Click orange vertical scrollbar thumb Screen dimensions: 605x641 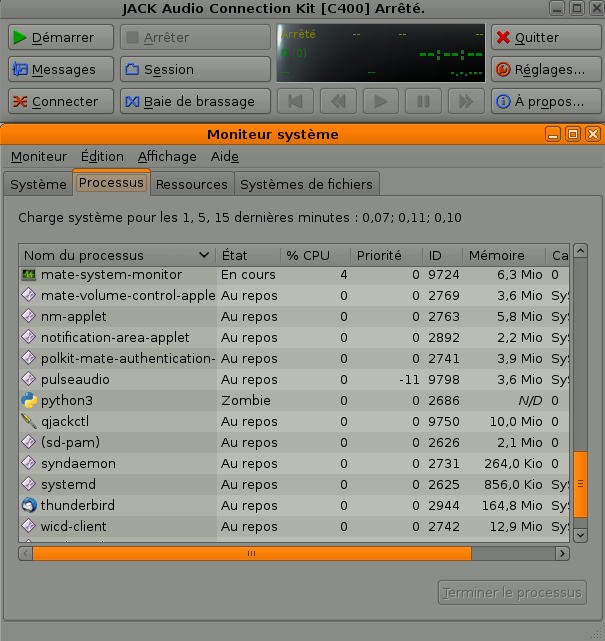tap(580, 484)
